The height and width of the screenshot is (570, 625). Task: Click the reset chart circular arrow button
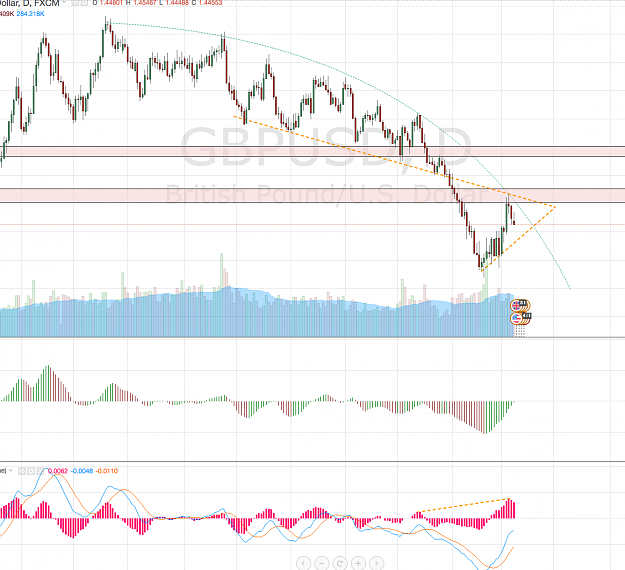340,563
